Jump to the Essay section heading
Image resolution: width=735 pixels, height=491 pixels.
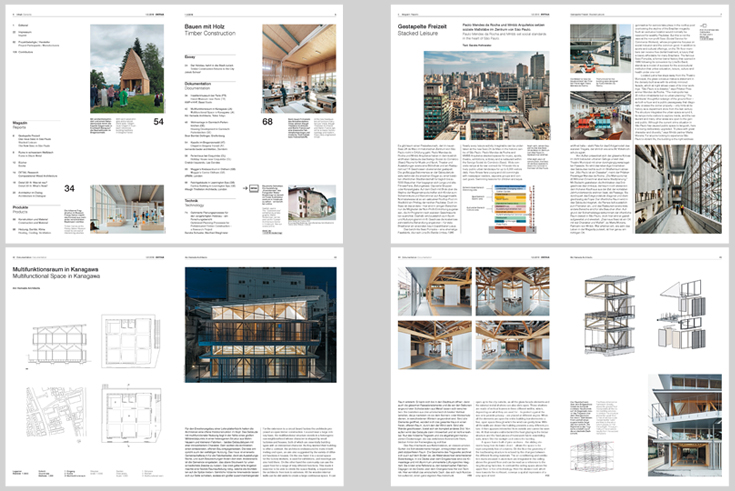186,57
